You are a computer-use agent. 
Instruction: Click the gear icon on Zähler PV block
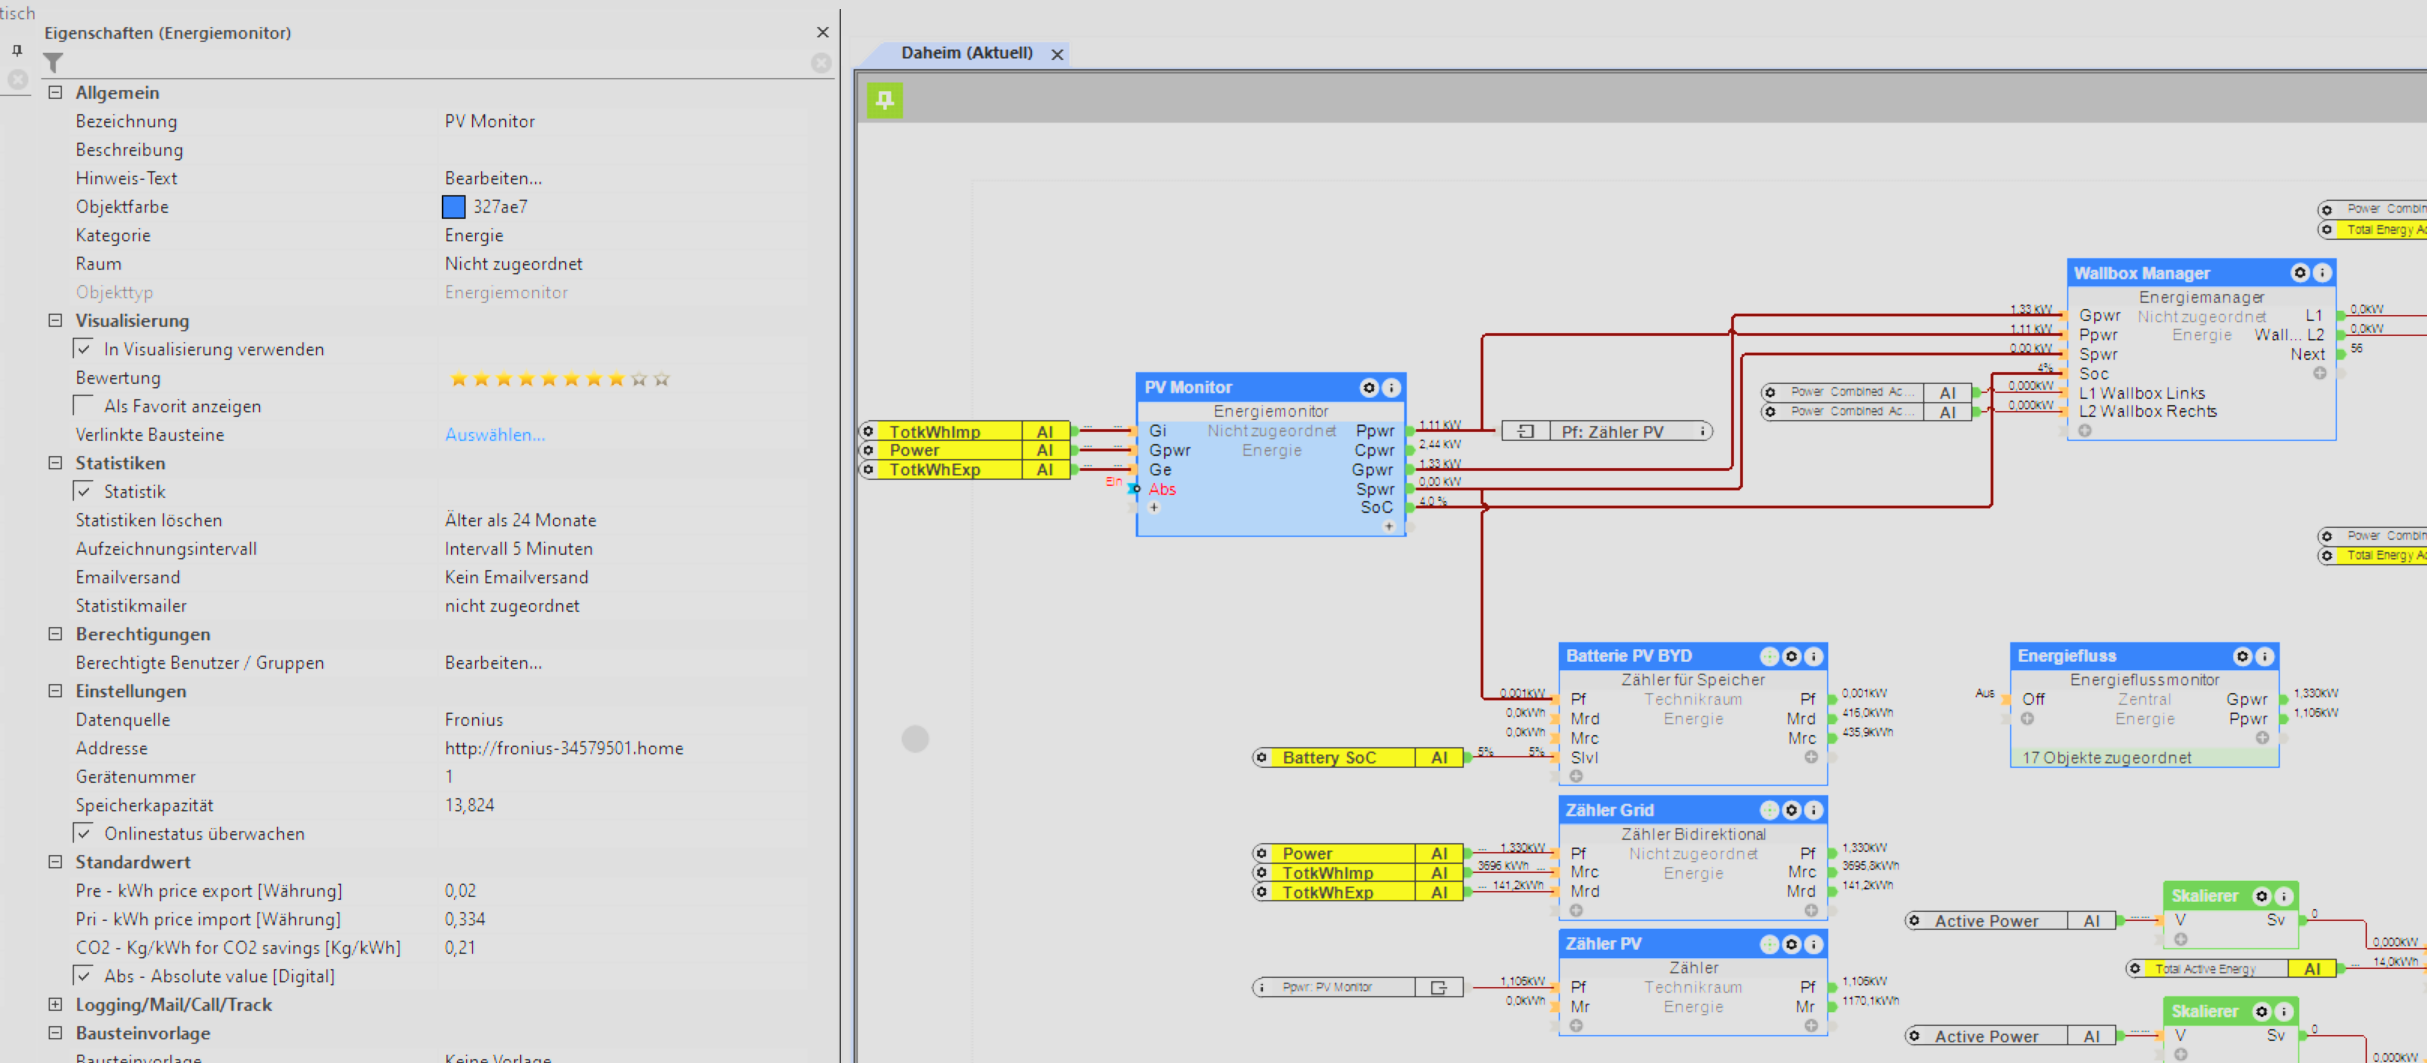[x=1791, y=944]
